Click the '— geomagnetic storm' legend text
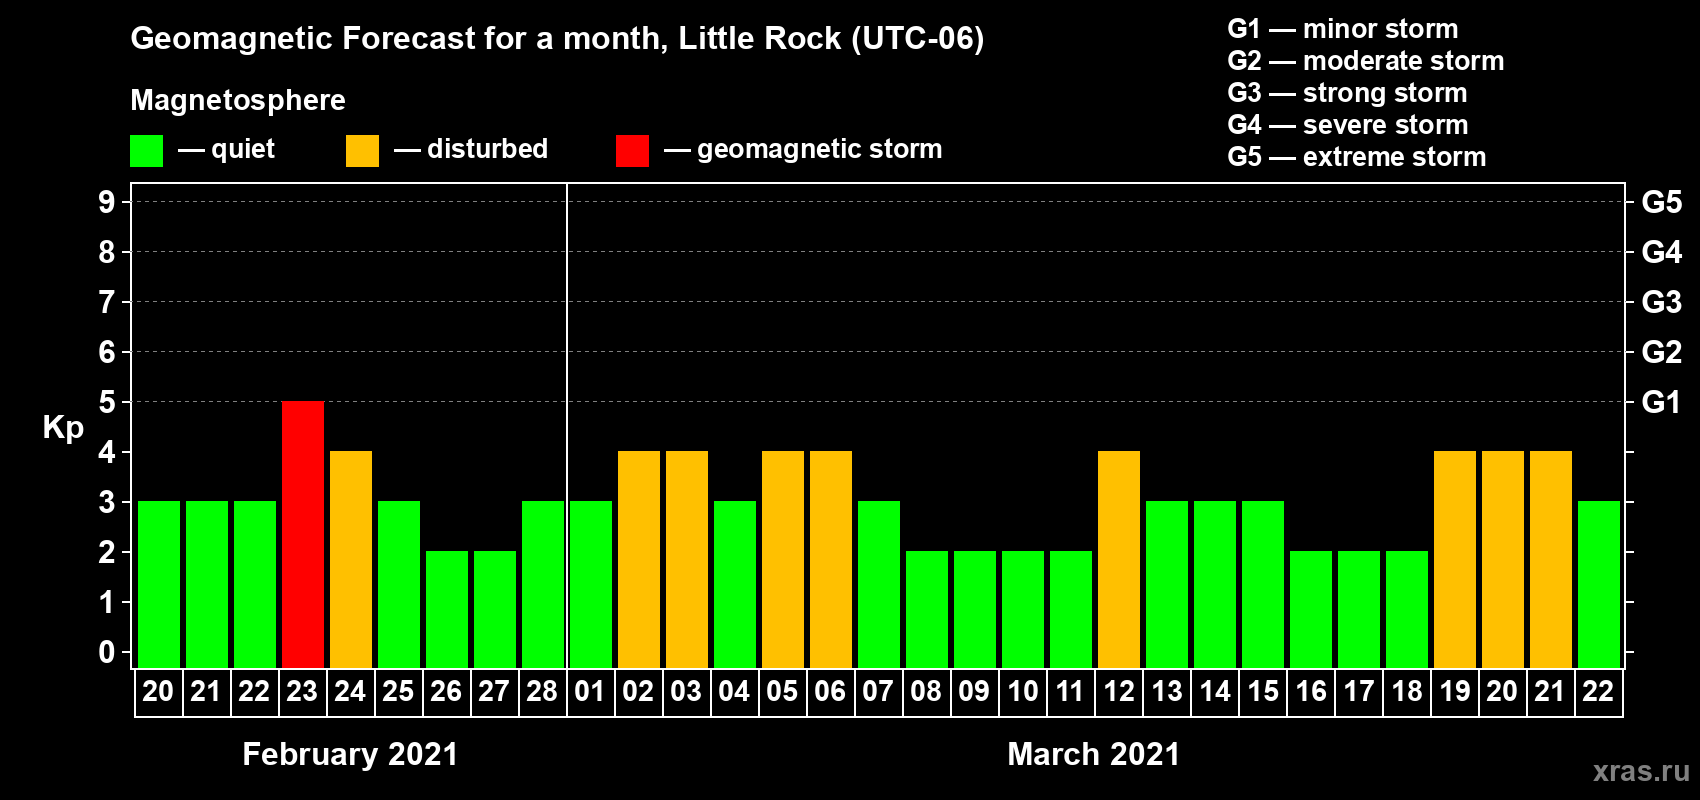The width and height of the screenshot is (1700, 800). (x=803, y=150)
